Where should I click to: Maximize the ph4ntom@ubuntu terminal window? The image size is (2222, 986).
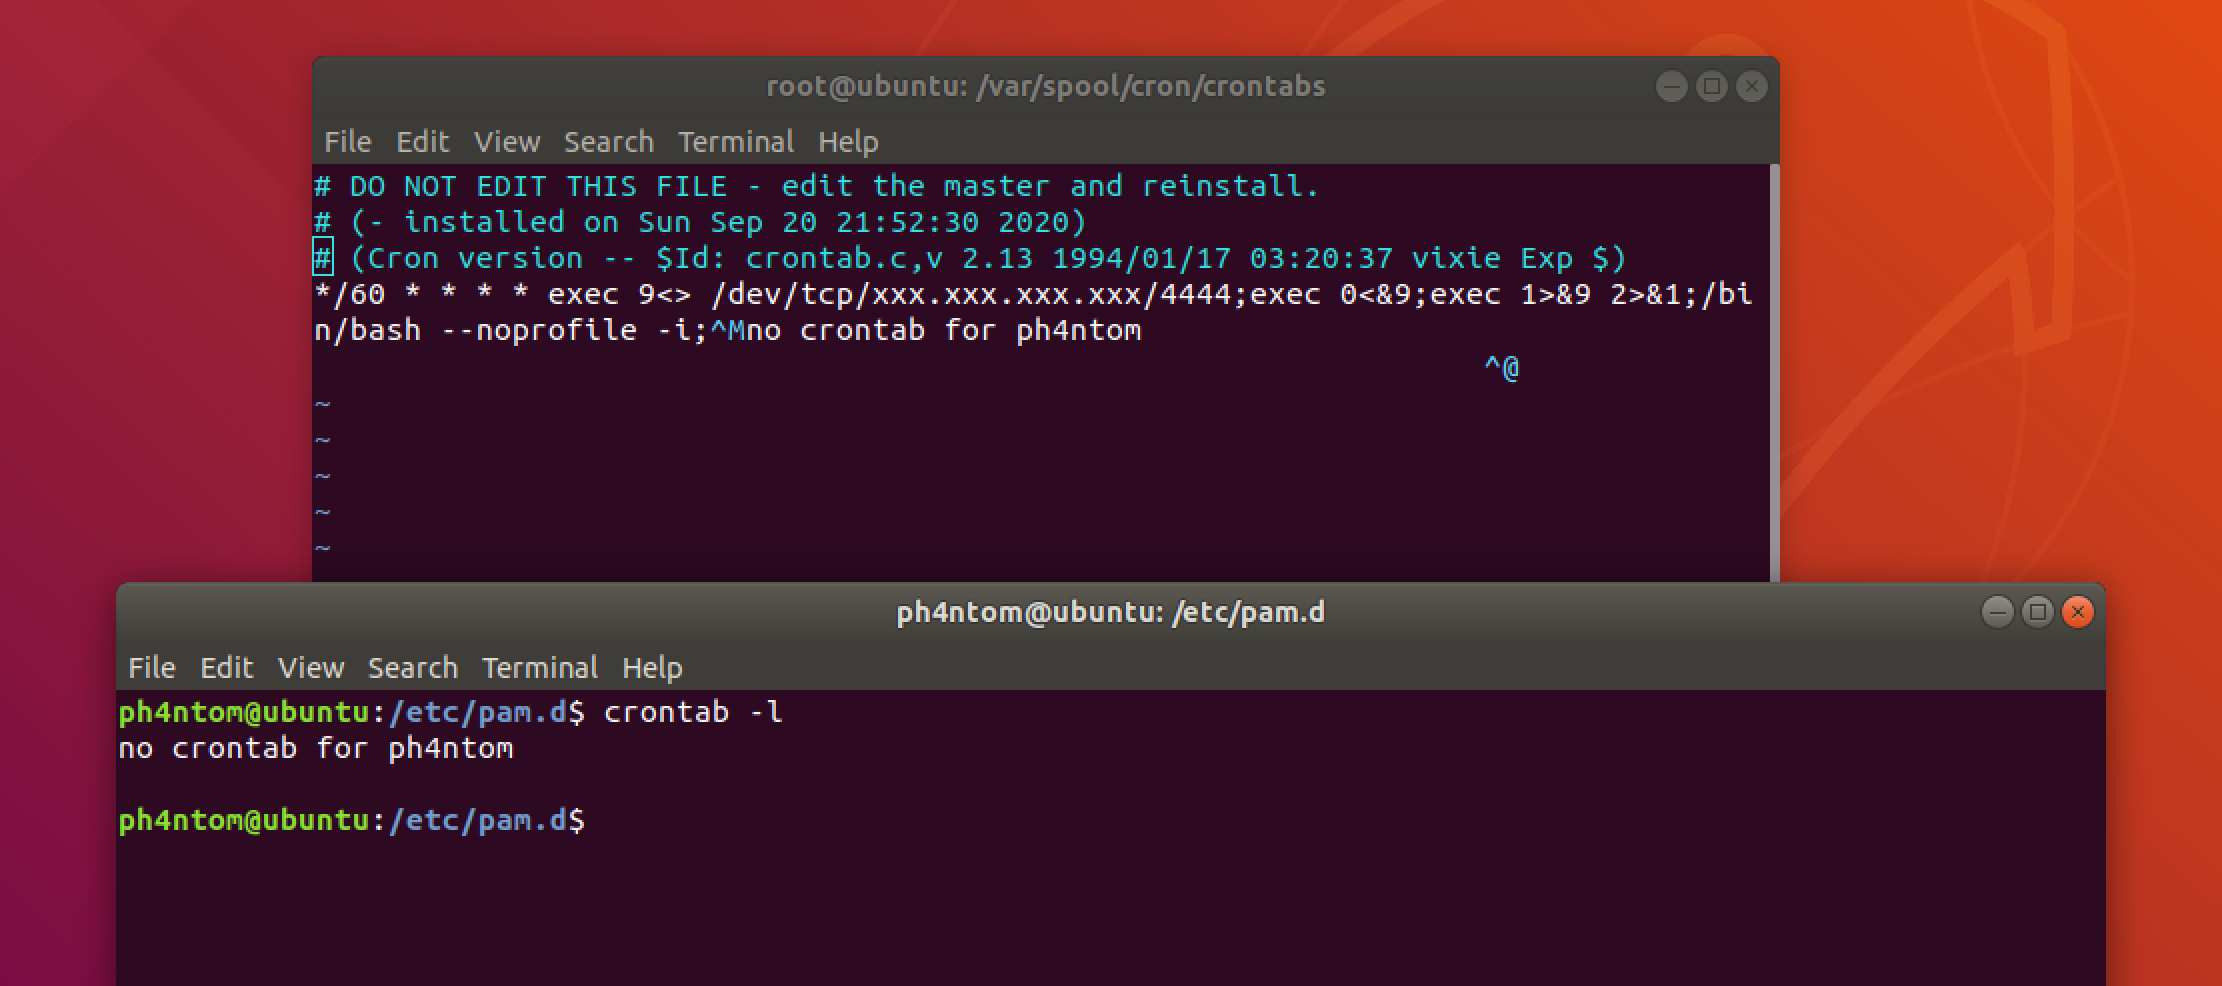coord(2037,612)
